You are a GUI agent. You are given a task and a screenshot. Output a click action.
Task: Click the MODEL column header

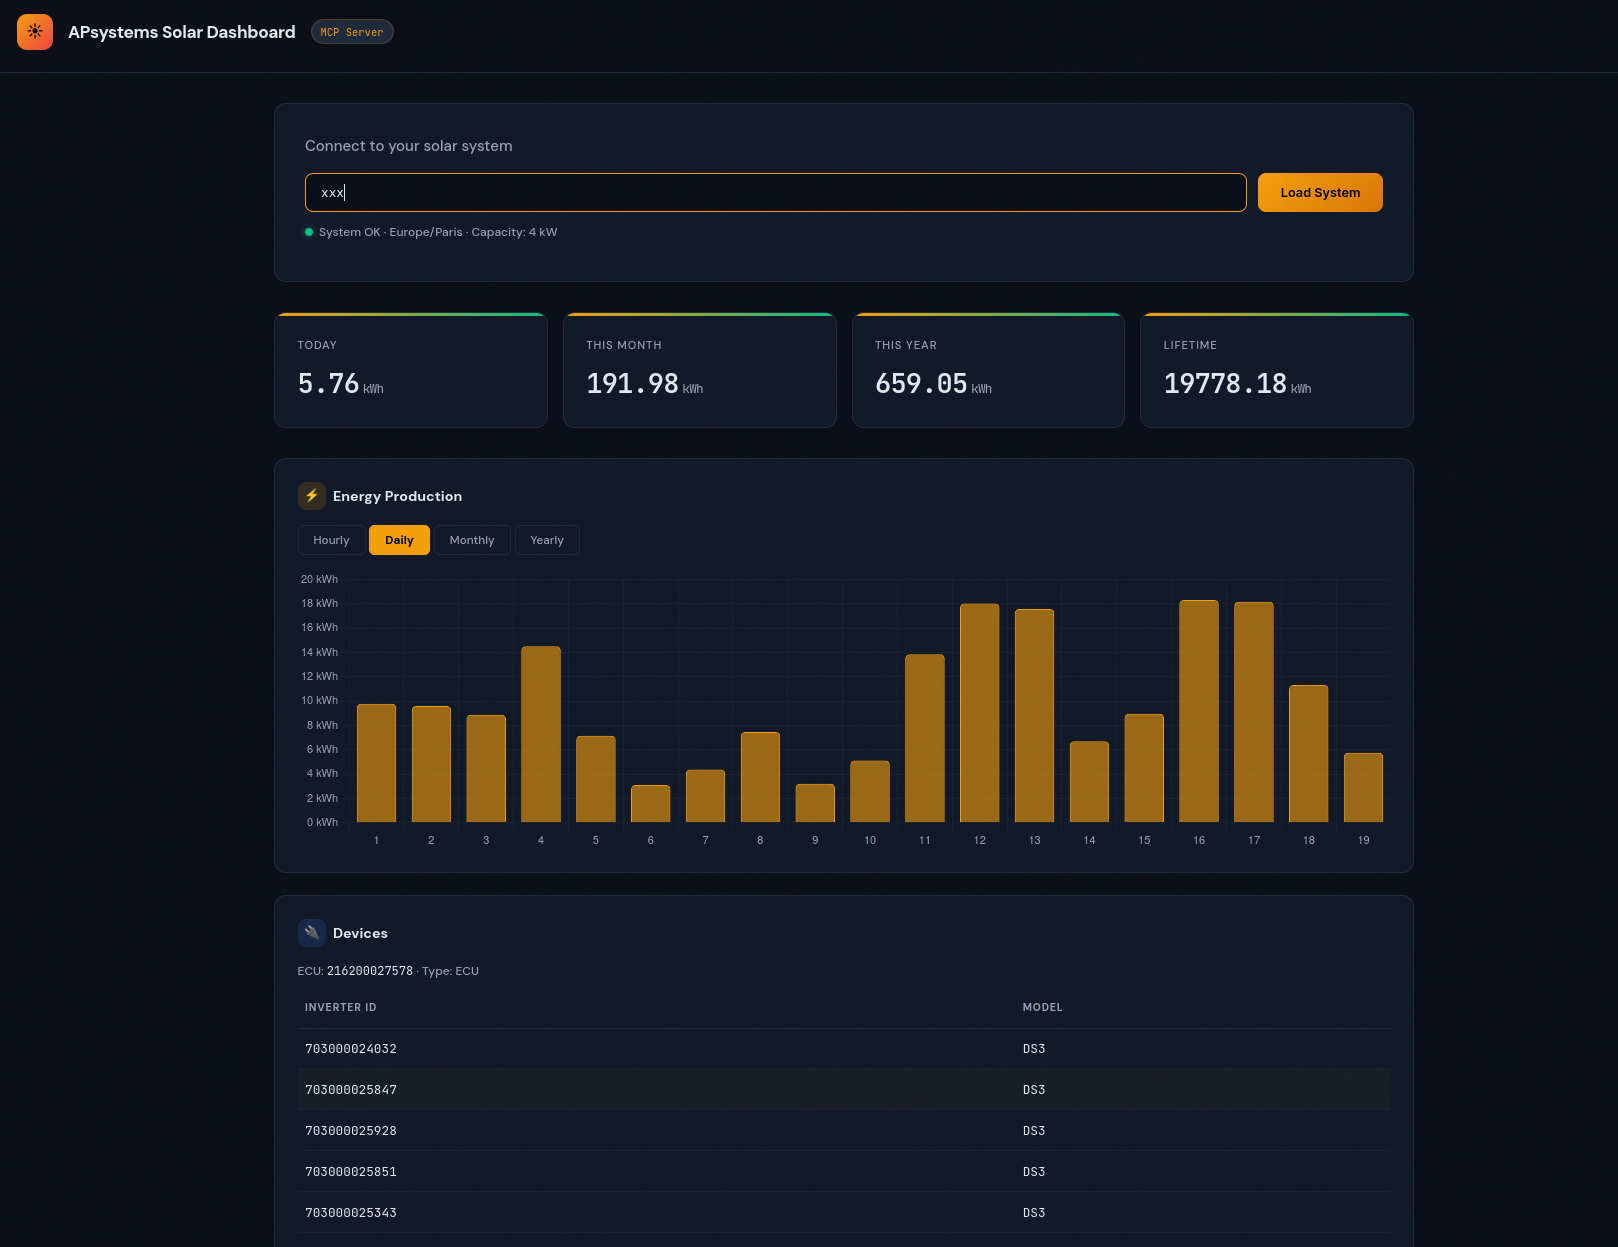[x=1042, y=1007]
